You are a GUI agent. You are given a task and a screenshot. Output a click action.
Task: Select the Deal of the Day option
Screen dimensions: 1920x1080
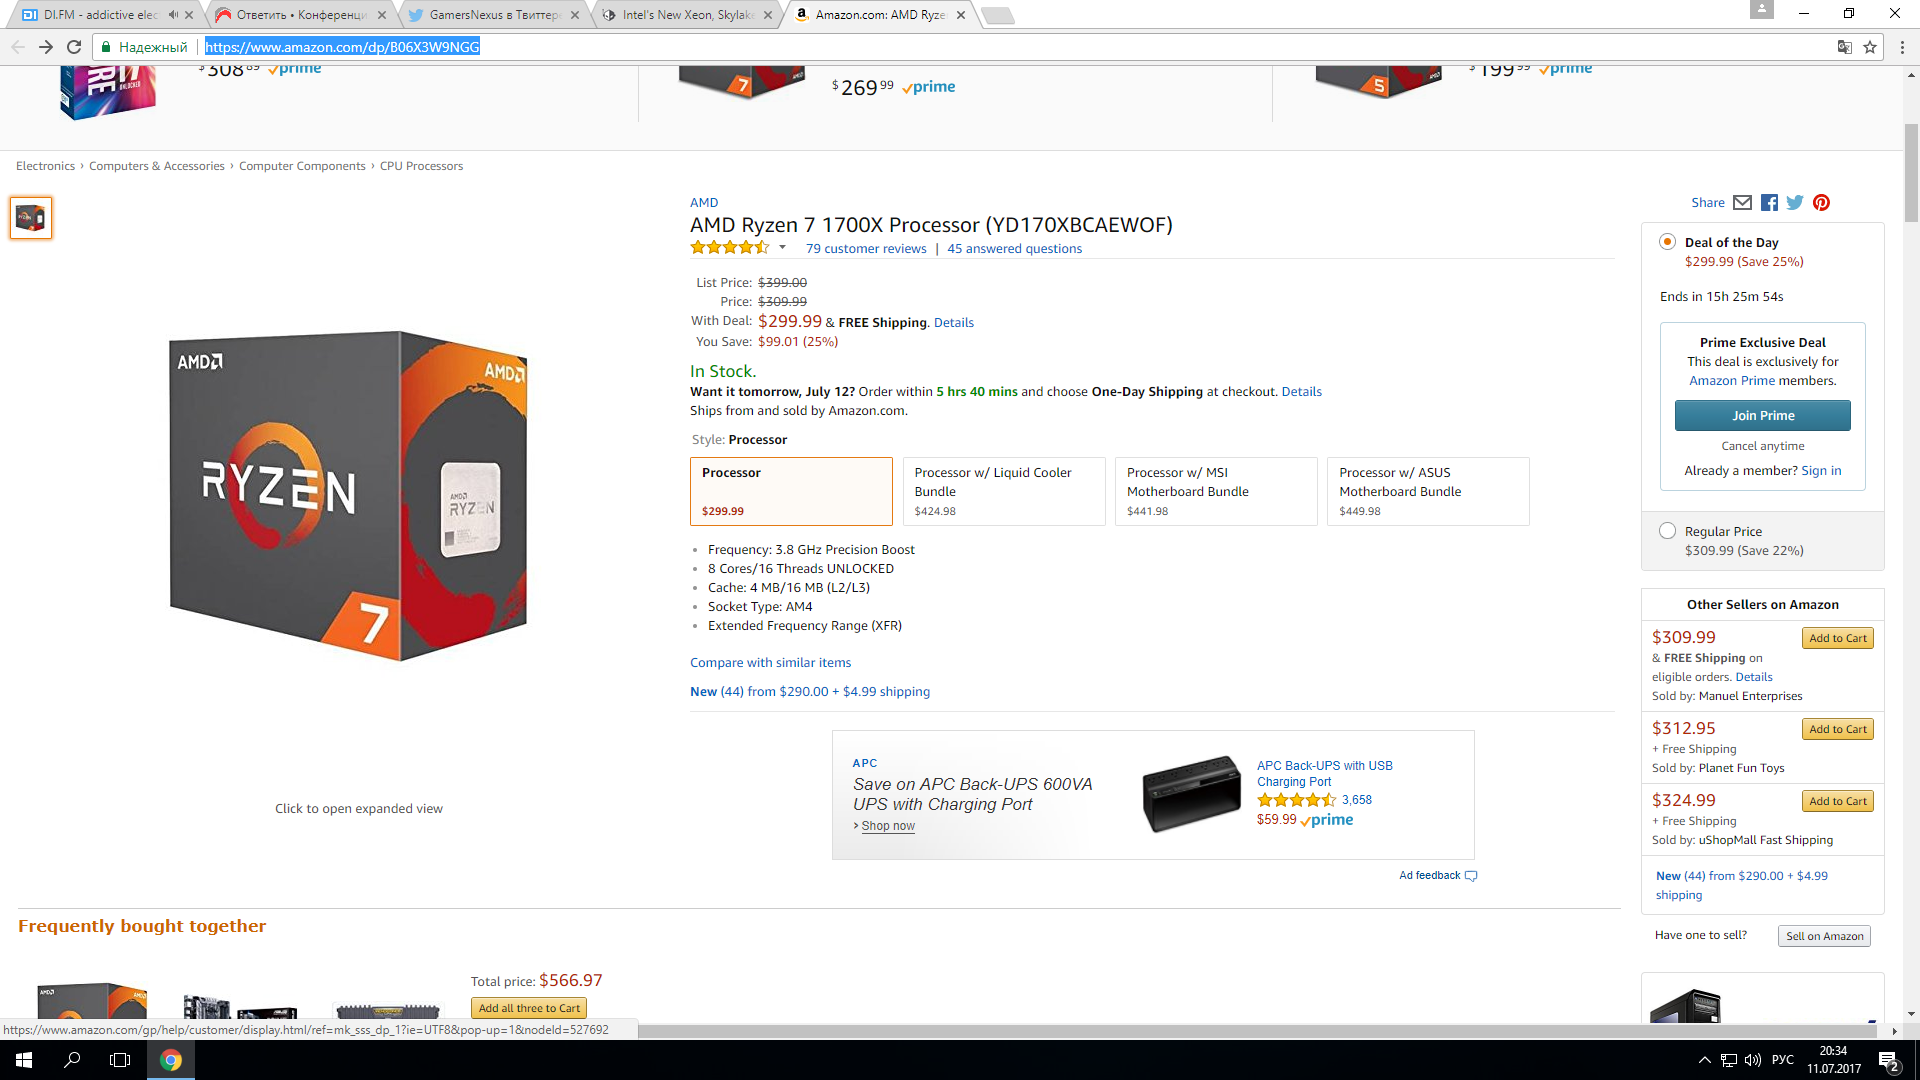pos(1667,242)
